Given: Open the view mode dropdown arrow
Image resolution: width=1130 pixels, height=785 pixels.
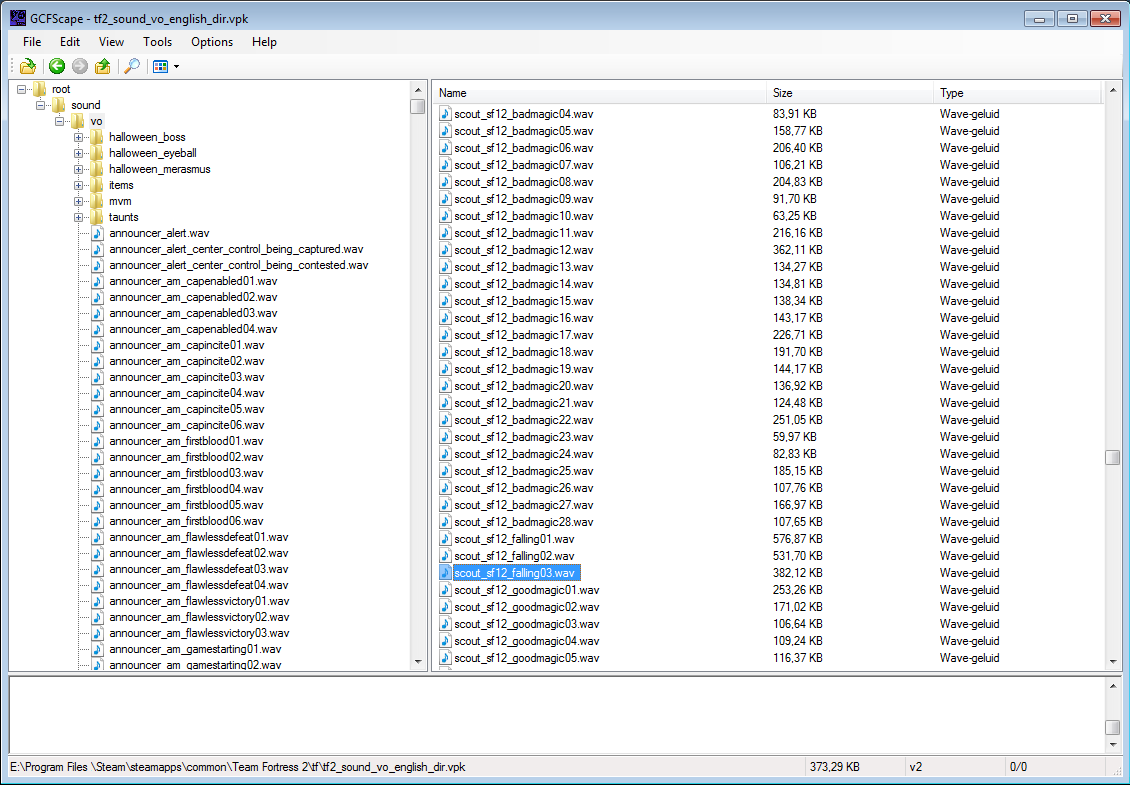Looking at the screenshot, I should [177, 67].
